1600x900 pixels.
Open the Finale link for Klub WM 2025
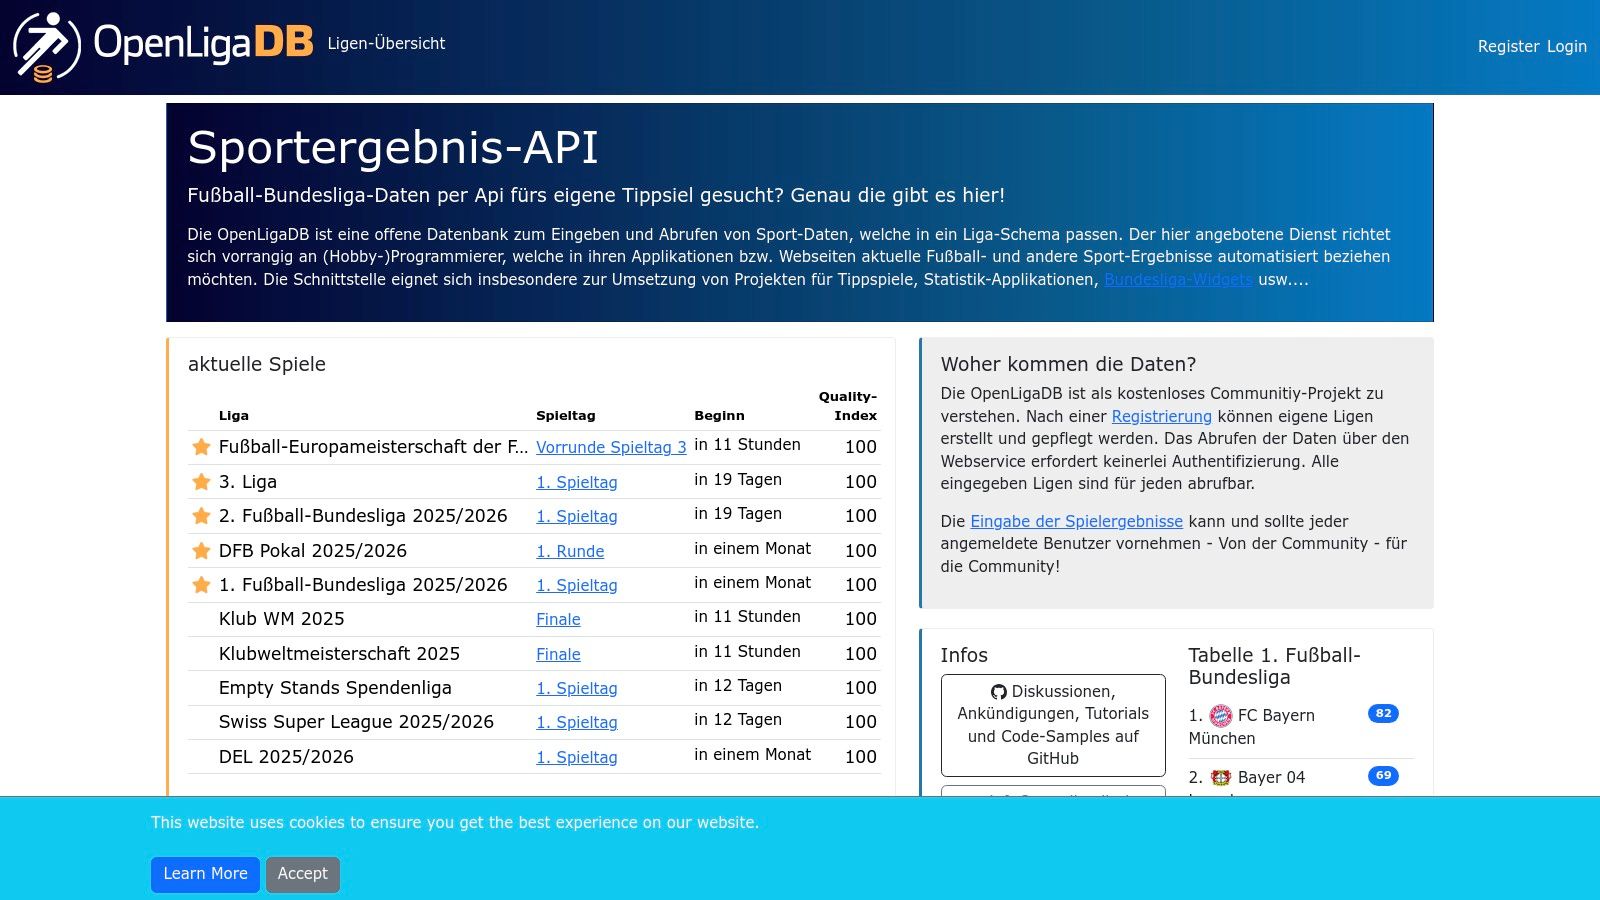click(558, 620)
